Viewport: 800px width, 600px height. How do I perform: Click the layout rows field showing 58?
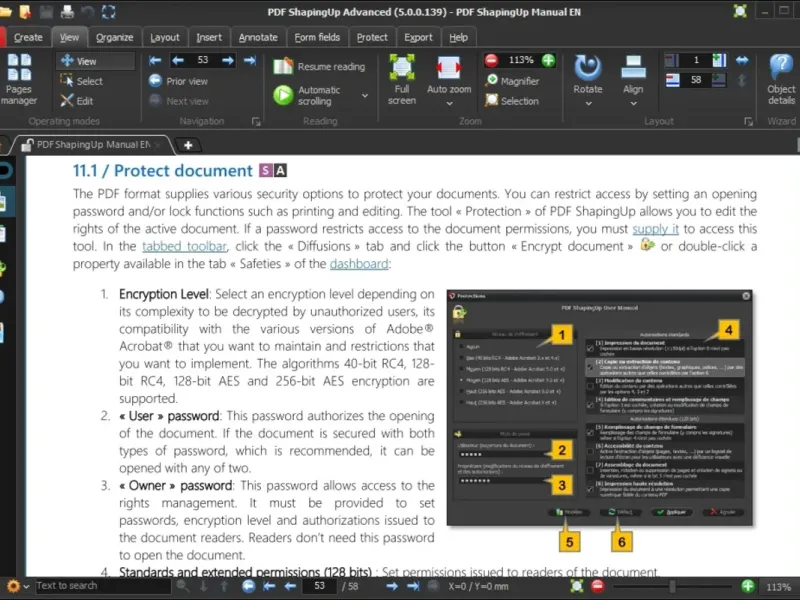pos(696,80)
